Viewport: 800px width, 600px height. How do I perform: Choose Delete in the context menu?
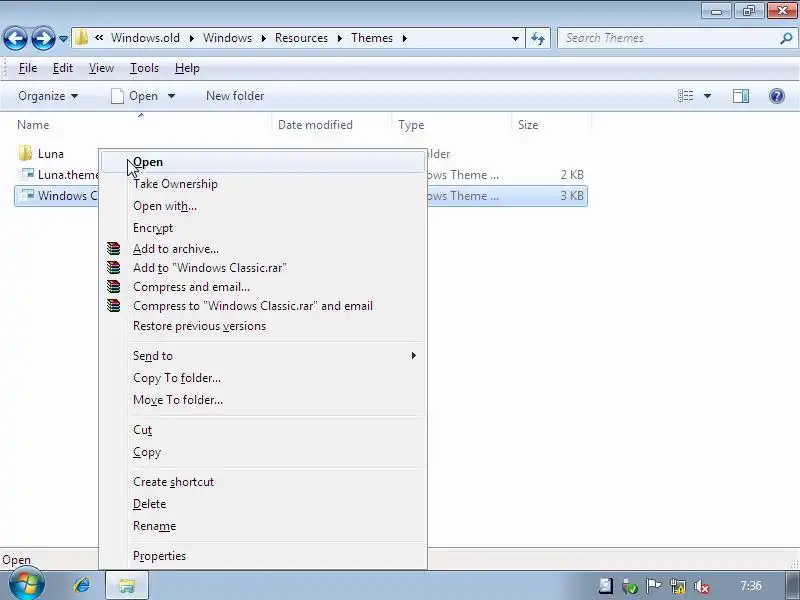[263, 504]
